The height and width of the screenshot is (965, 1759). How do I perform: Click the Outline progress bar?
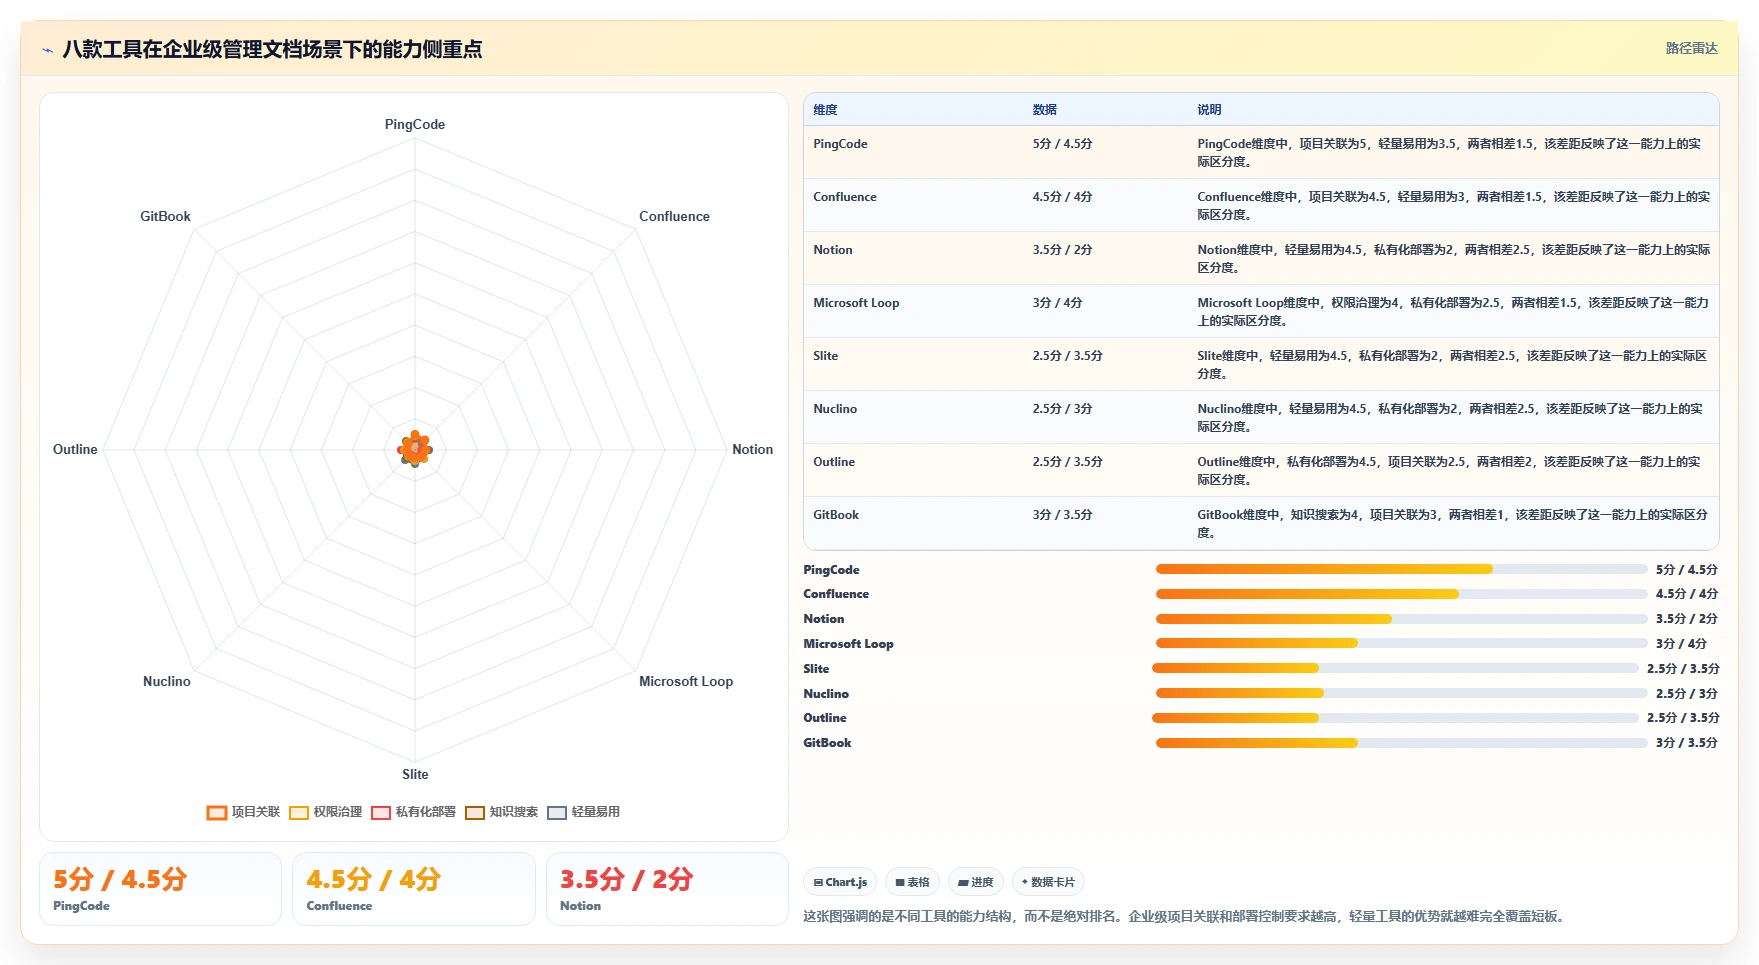pyautogui.click(x=1397, y=718)
